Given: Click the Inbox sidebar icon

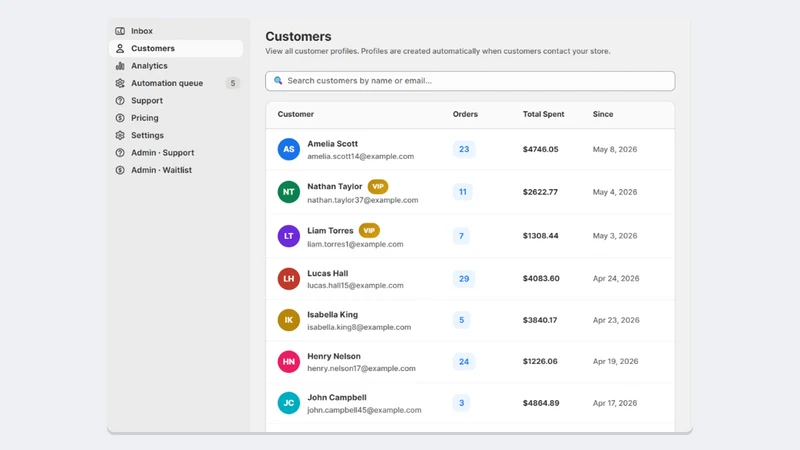Looking at the screenshot, I should click(120, 31).
